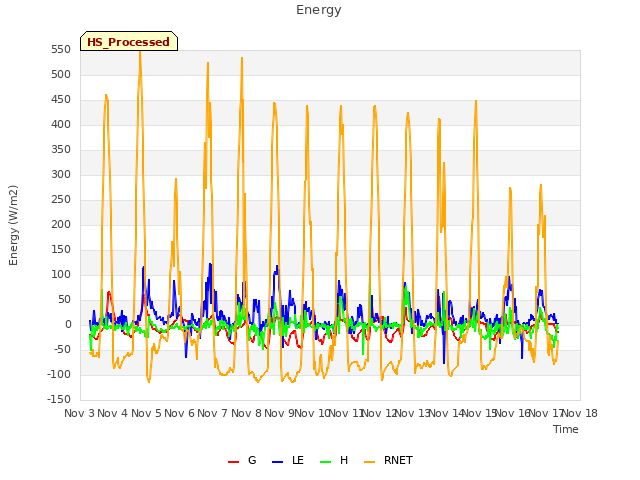Click the 250 y-axis tick label
The image size is (640, 480).
point(61,200)
